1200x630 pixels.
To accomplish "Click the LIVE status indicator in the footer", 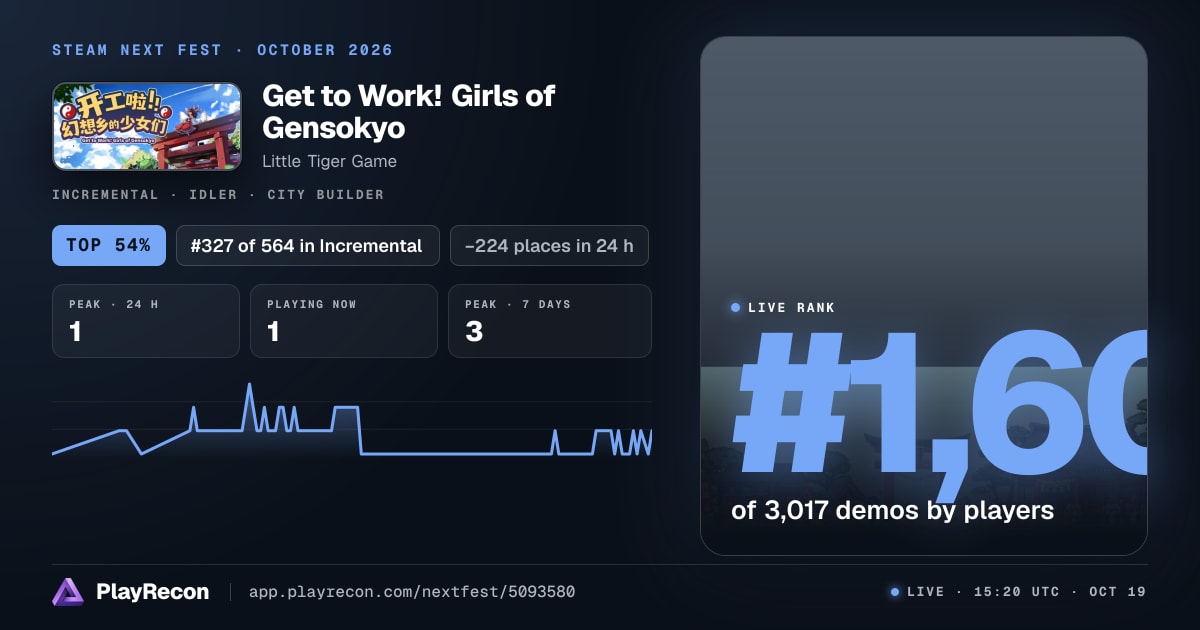I will pos(917,592).
